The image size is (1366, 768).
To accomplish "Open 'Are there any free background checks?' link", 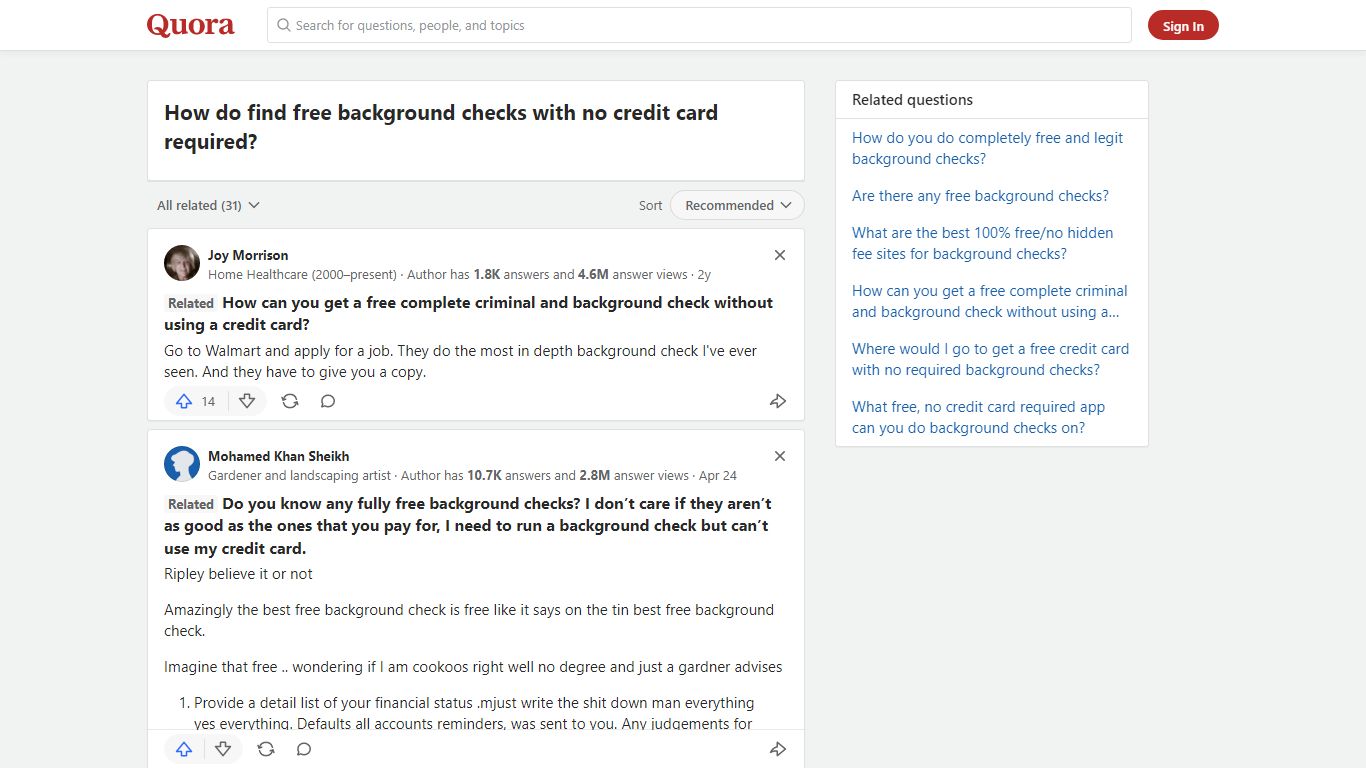I will 980,196.
